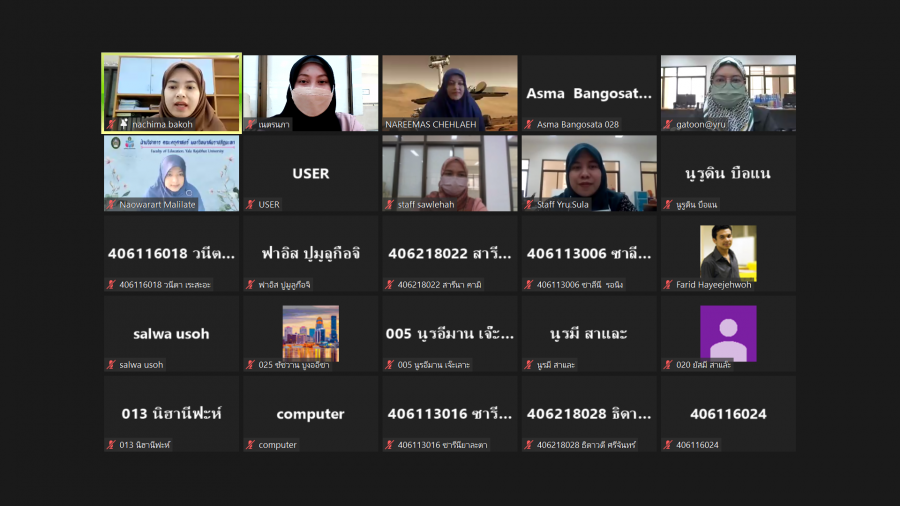Screen dimensions: 900x506
Task: Click muted mic icon on computer tile
Action: 250,444
